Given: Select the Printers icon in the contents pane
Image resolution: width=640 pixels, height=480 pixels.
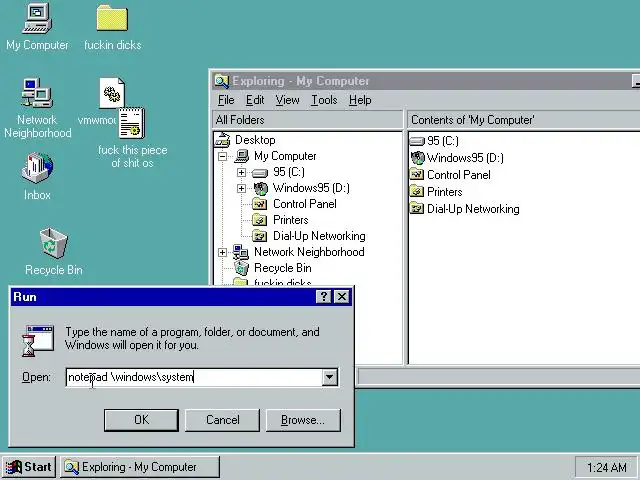Looking at the screenshot, I should click(x=417, y=192).
